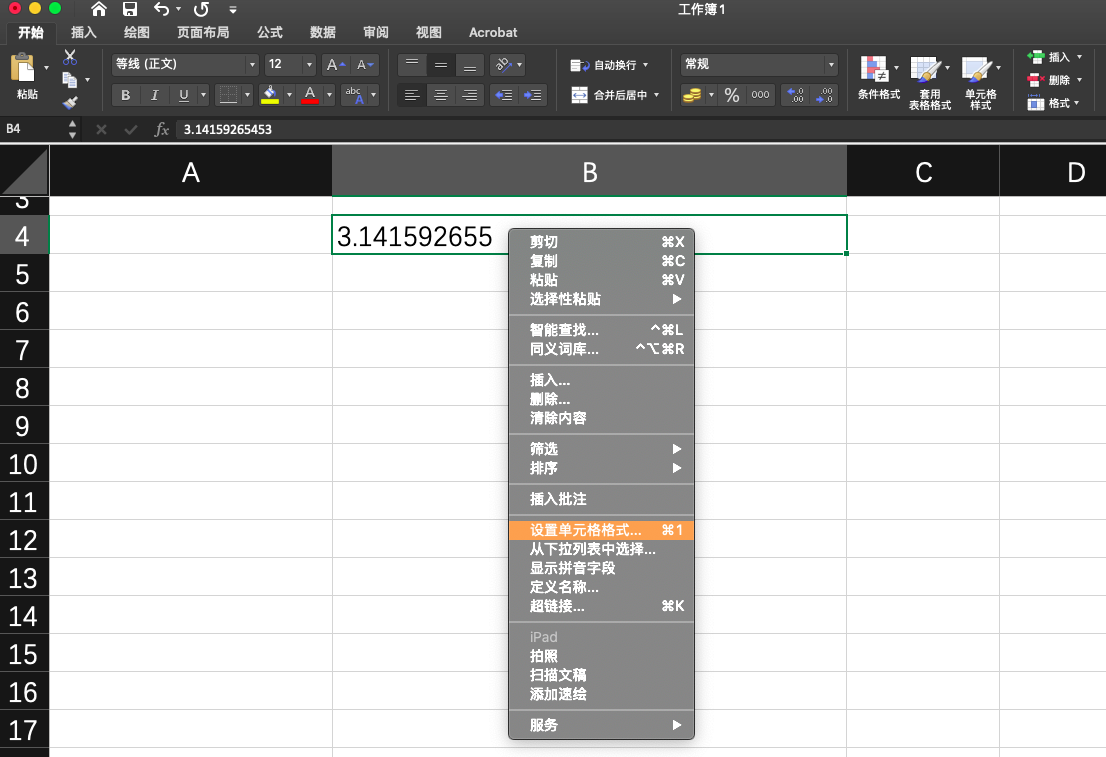Switch to the 数据 ribbon tab
This screenshot has height=757, width=1106.
tap(322, 31)
